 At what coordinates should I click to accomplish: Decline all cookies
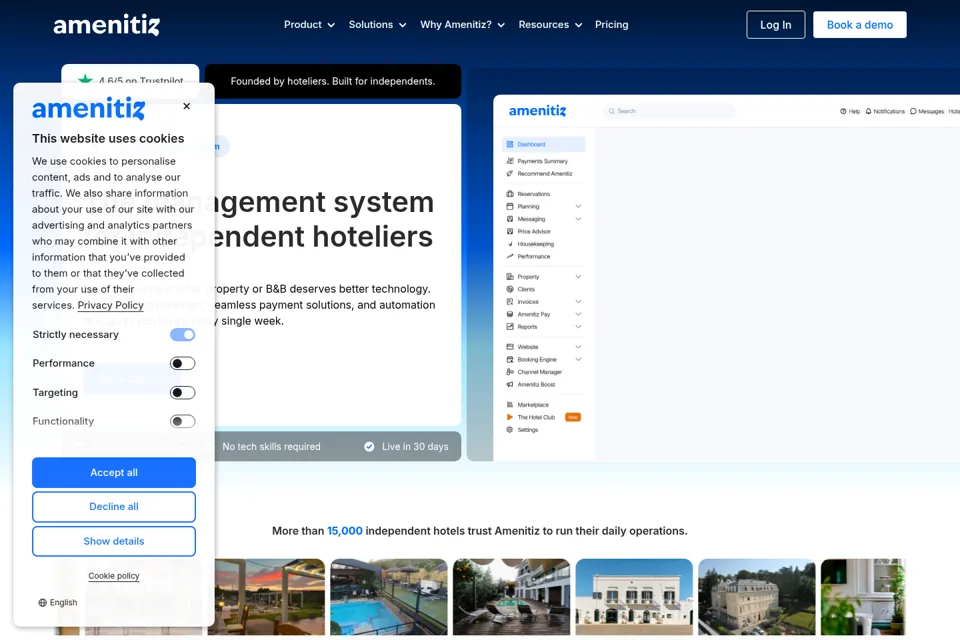(114, 507)
